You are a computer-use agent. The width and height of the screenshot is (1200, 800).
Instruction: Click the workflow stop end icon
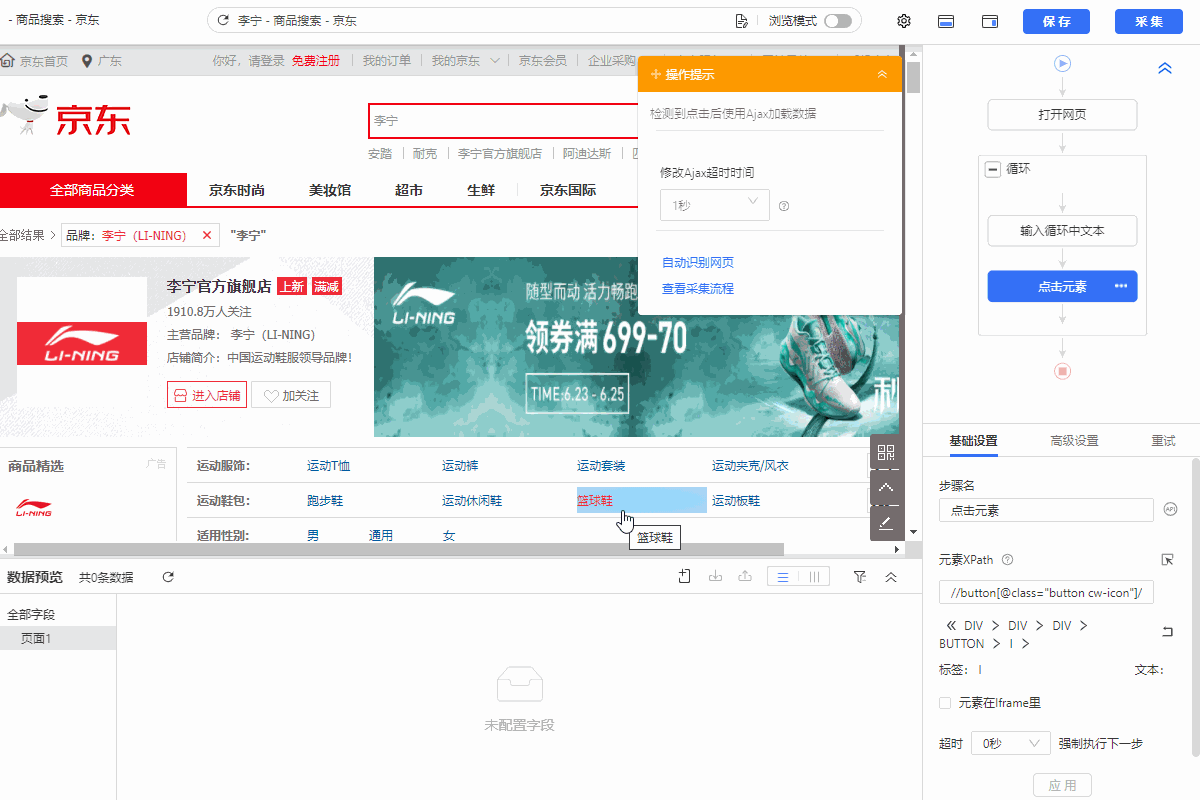coord(1062,371)
